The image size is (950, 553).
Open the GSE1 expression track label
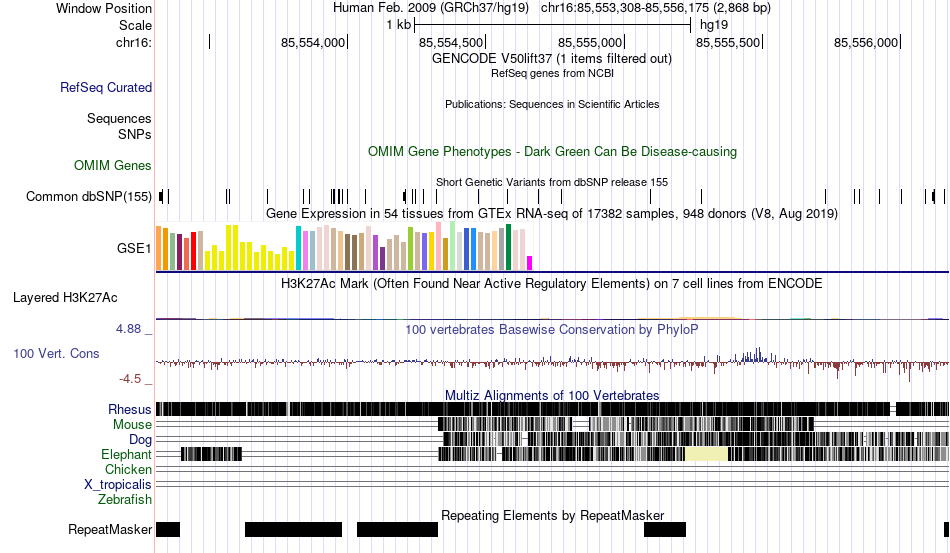click(x=134, y=248)
